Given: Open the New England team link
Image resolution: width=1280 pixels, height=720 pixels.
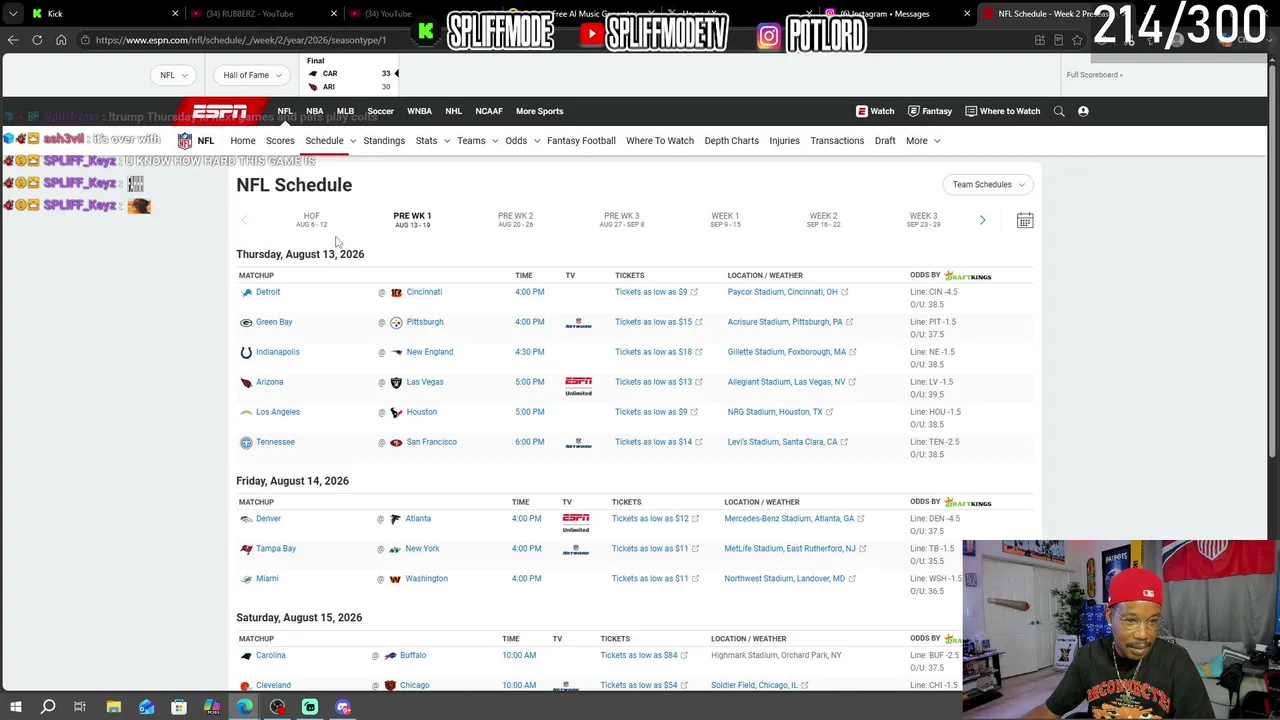Looking at the screenshot, I should (x=430, y=352).
